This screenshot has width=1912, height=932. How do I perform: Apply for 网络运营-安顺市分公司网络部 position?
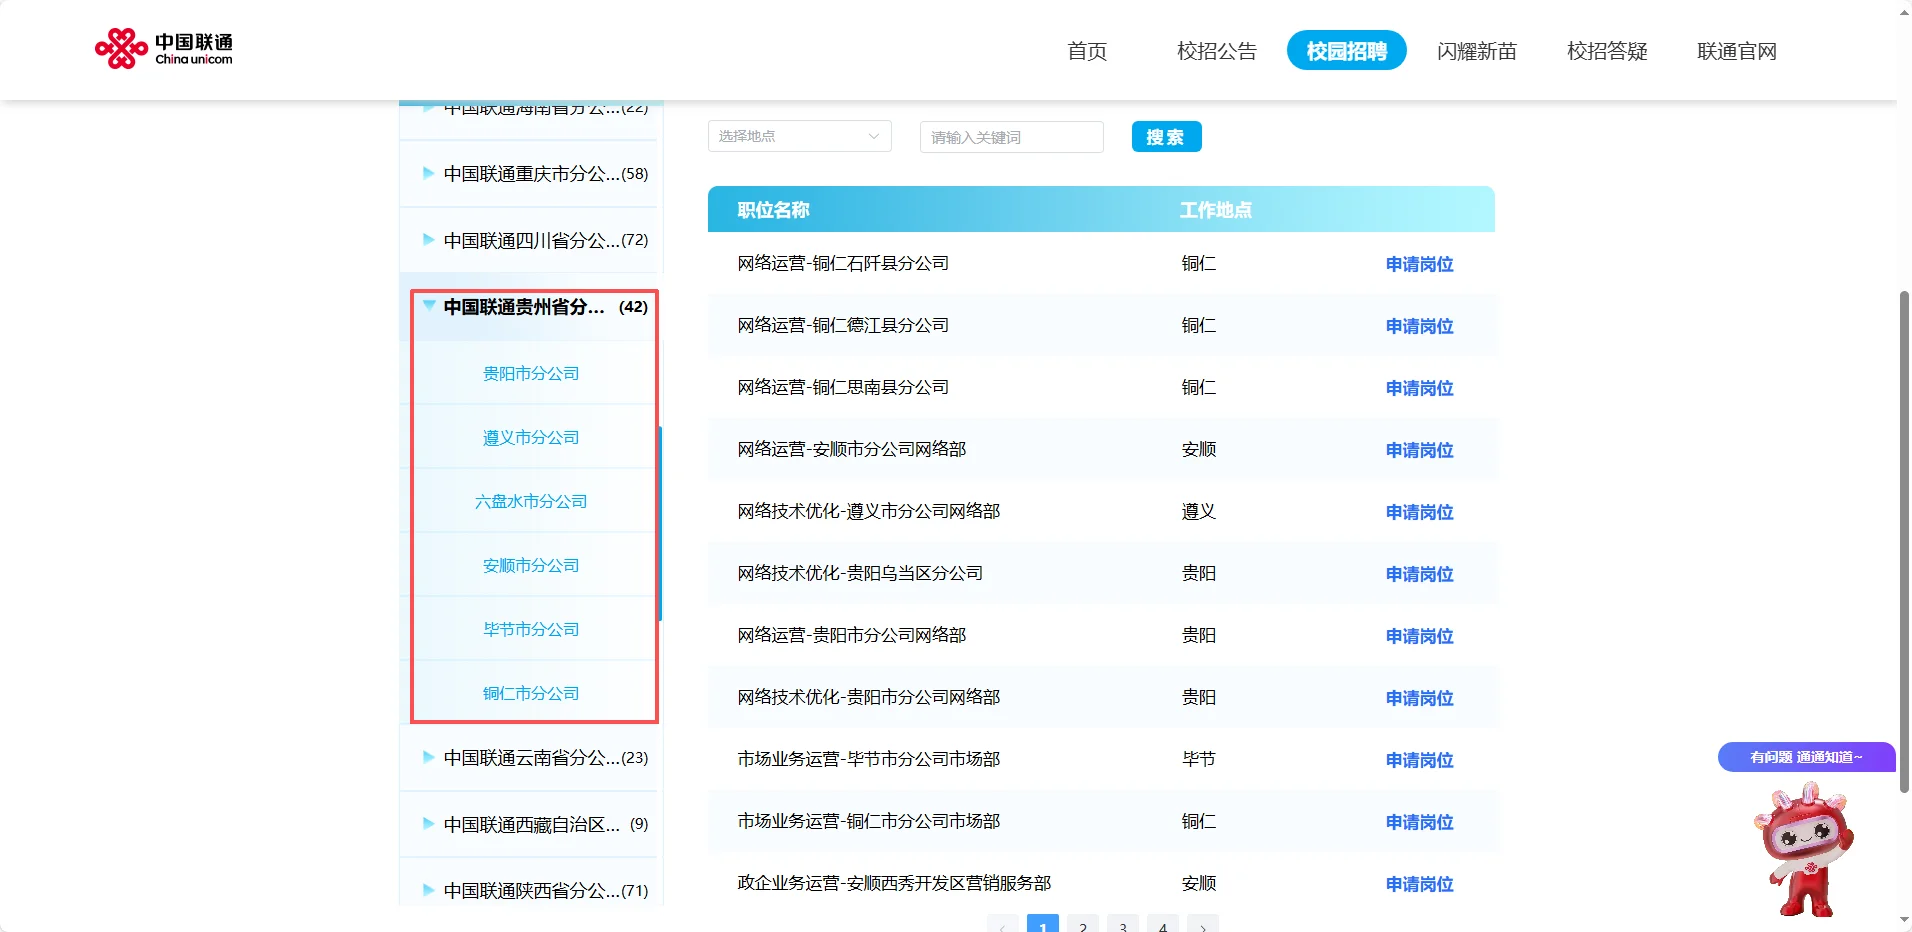point(1419,450)
